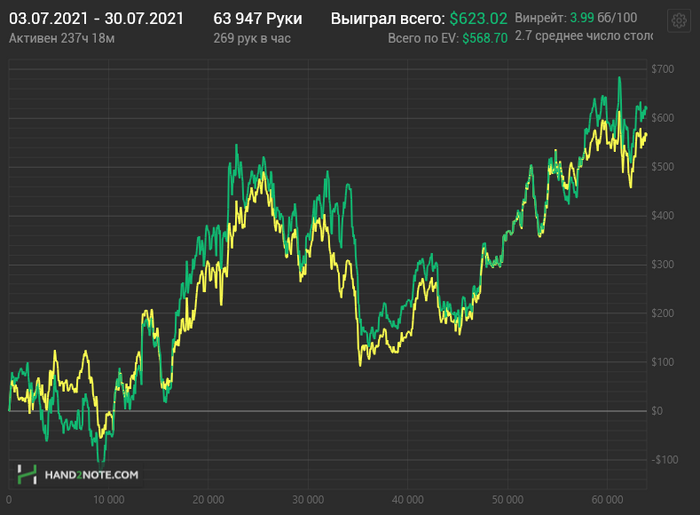Click the 'Активен 237ч 18м' active time text

click(62, 38)
